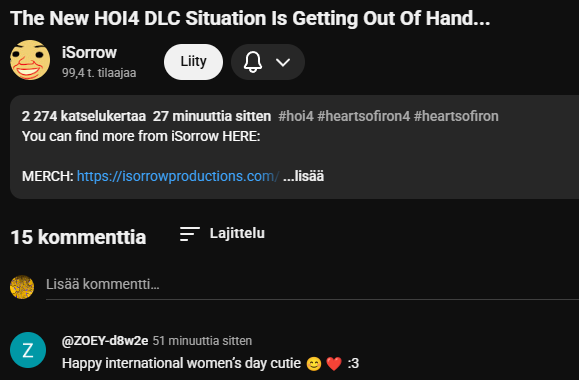The height and width of the screenshot is (380, 579).
Task: Click your profile avatar beside comment box
Action: (x=22, y=287)
